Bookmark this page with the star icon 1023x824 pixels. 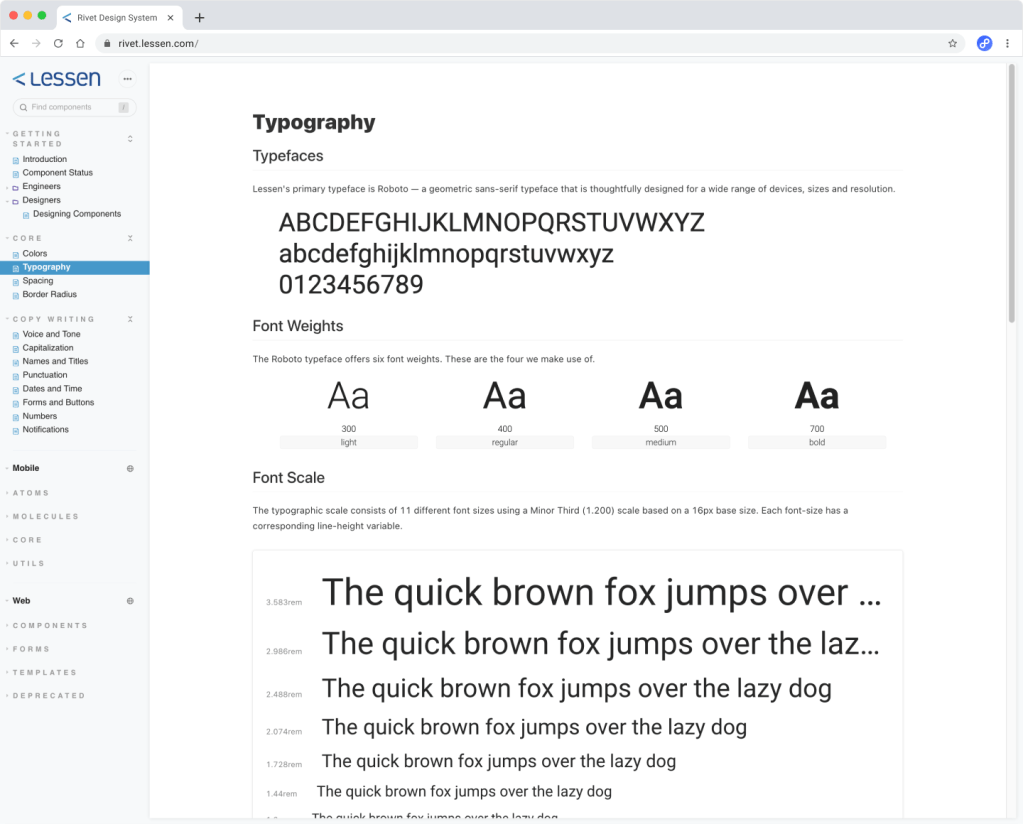tap(952, 43)
